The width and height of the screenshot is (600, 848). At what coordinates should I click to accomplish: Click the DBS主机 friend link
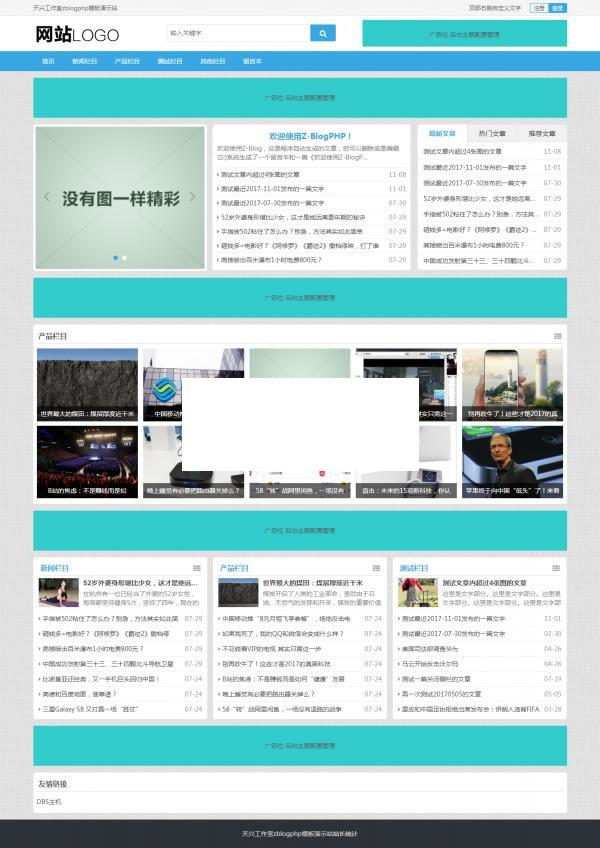(49, 802)
